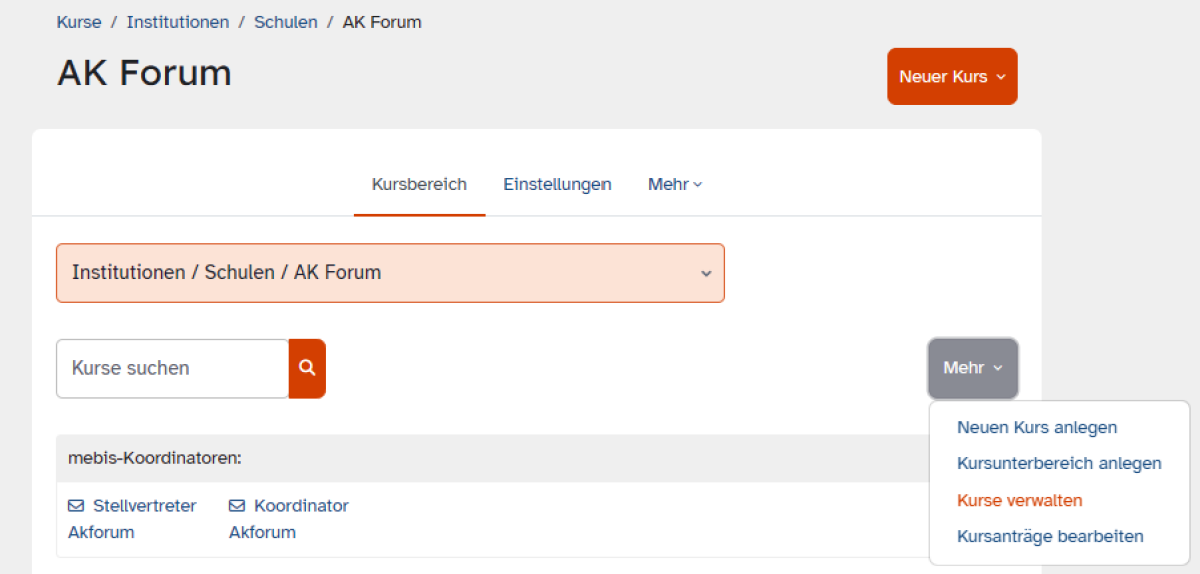Focus the Kurse suchen search field
Screen dimensions: 1200x574
[172, 368]
